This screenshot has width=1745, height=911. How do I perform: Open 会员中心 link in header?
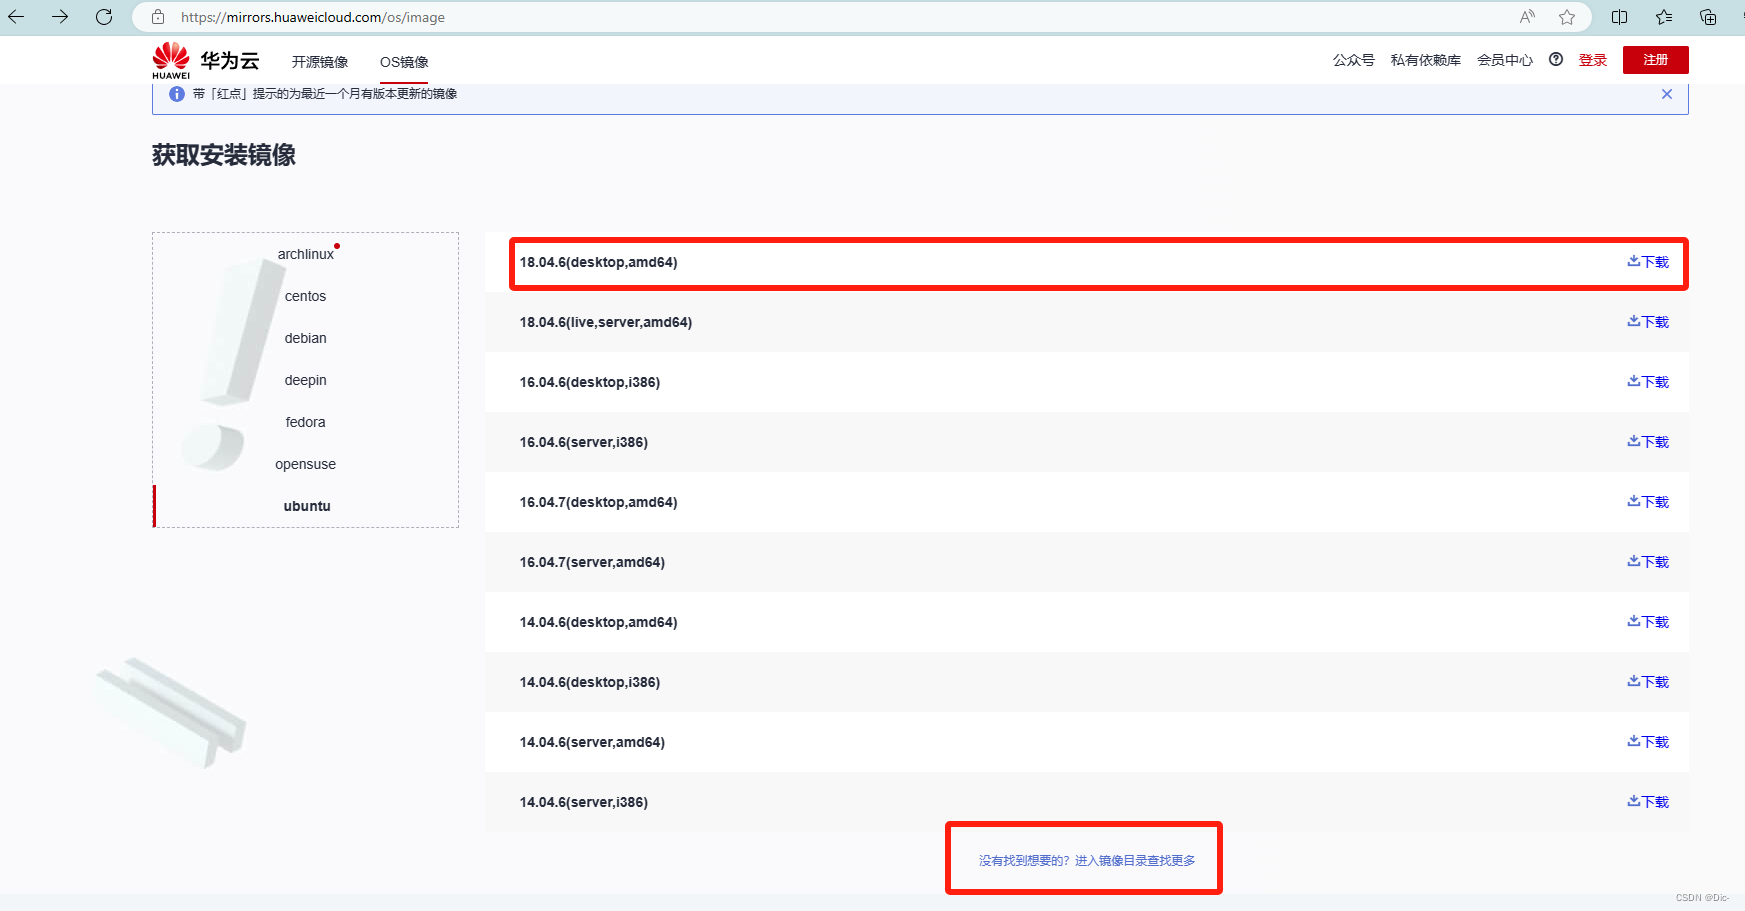pos(1505,60)
